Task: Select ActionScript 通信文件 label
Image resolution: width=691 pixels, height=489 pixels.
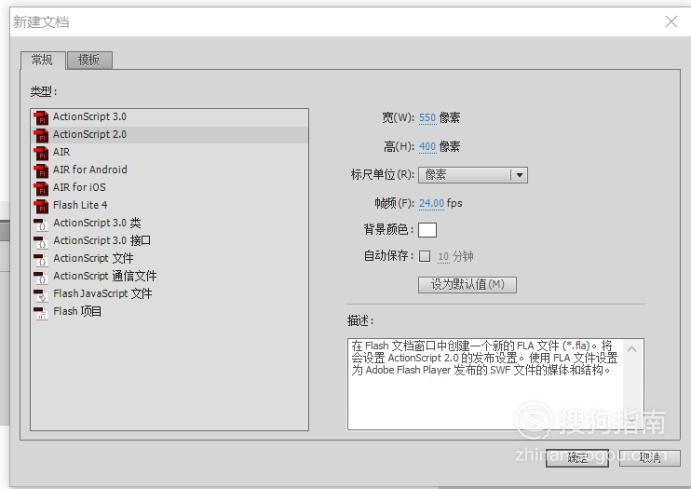Action: tap(105, 276)
